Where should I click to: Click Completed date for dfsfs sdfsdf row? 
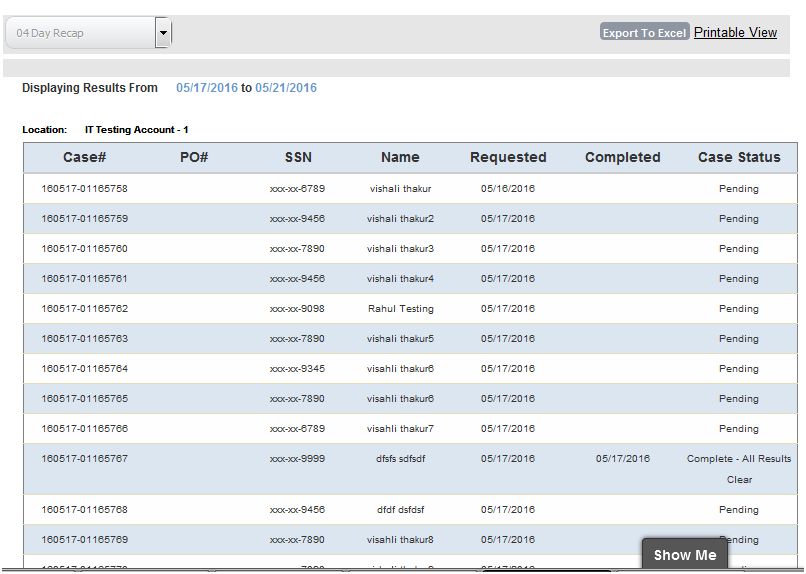point(622,458)
